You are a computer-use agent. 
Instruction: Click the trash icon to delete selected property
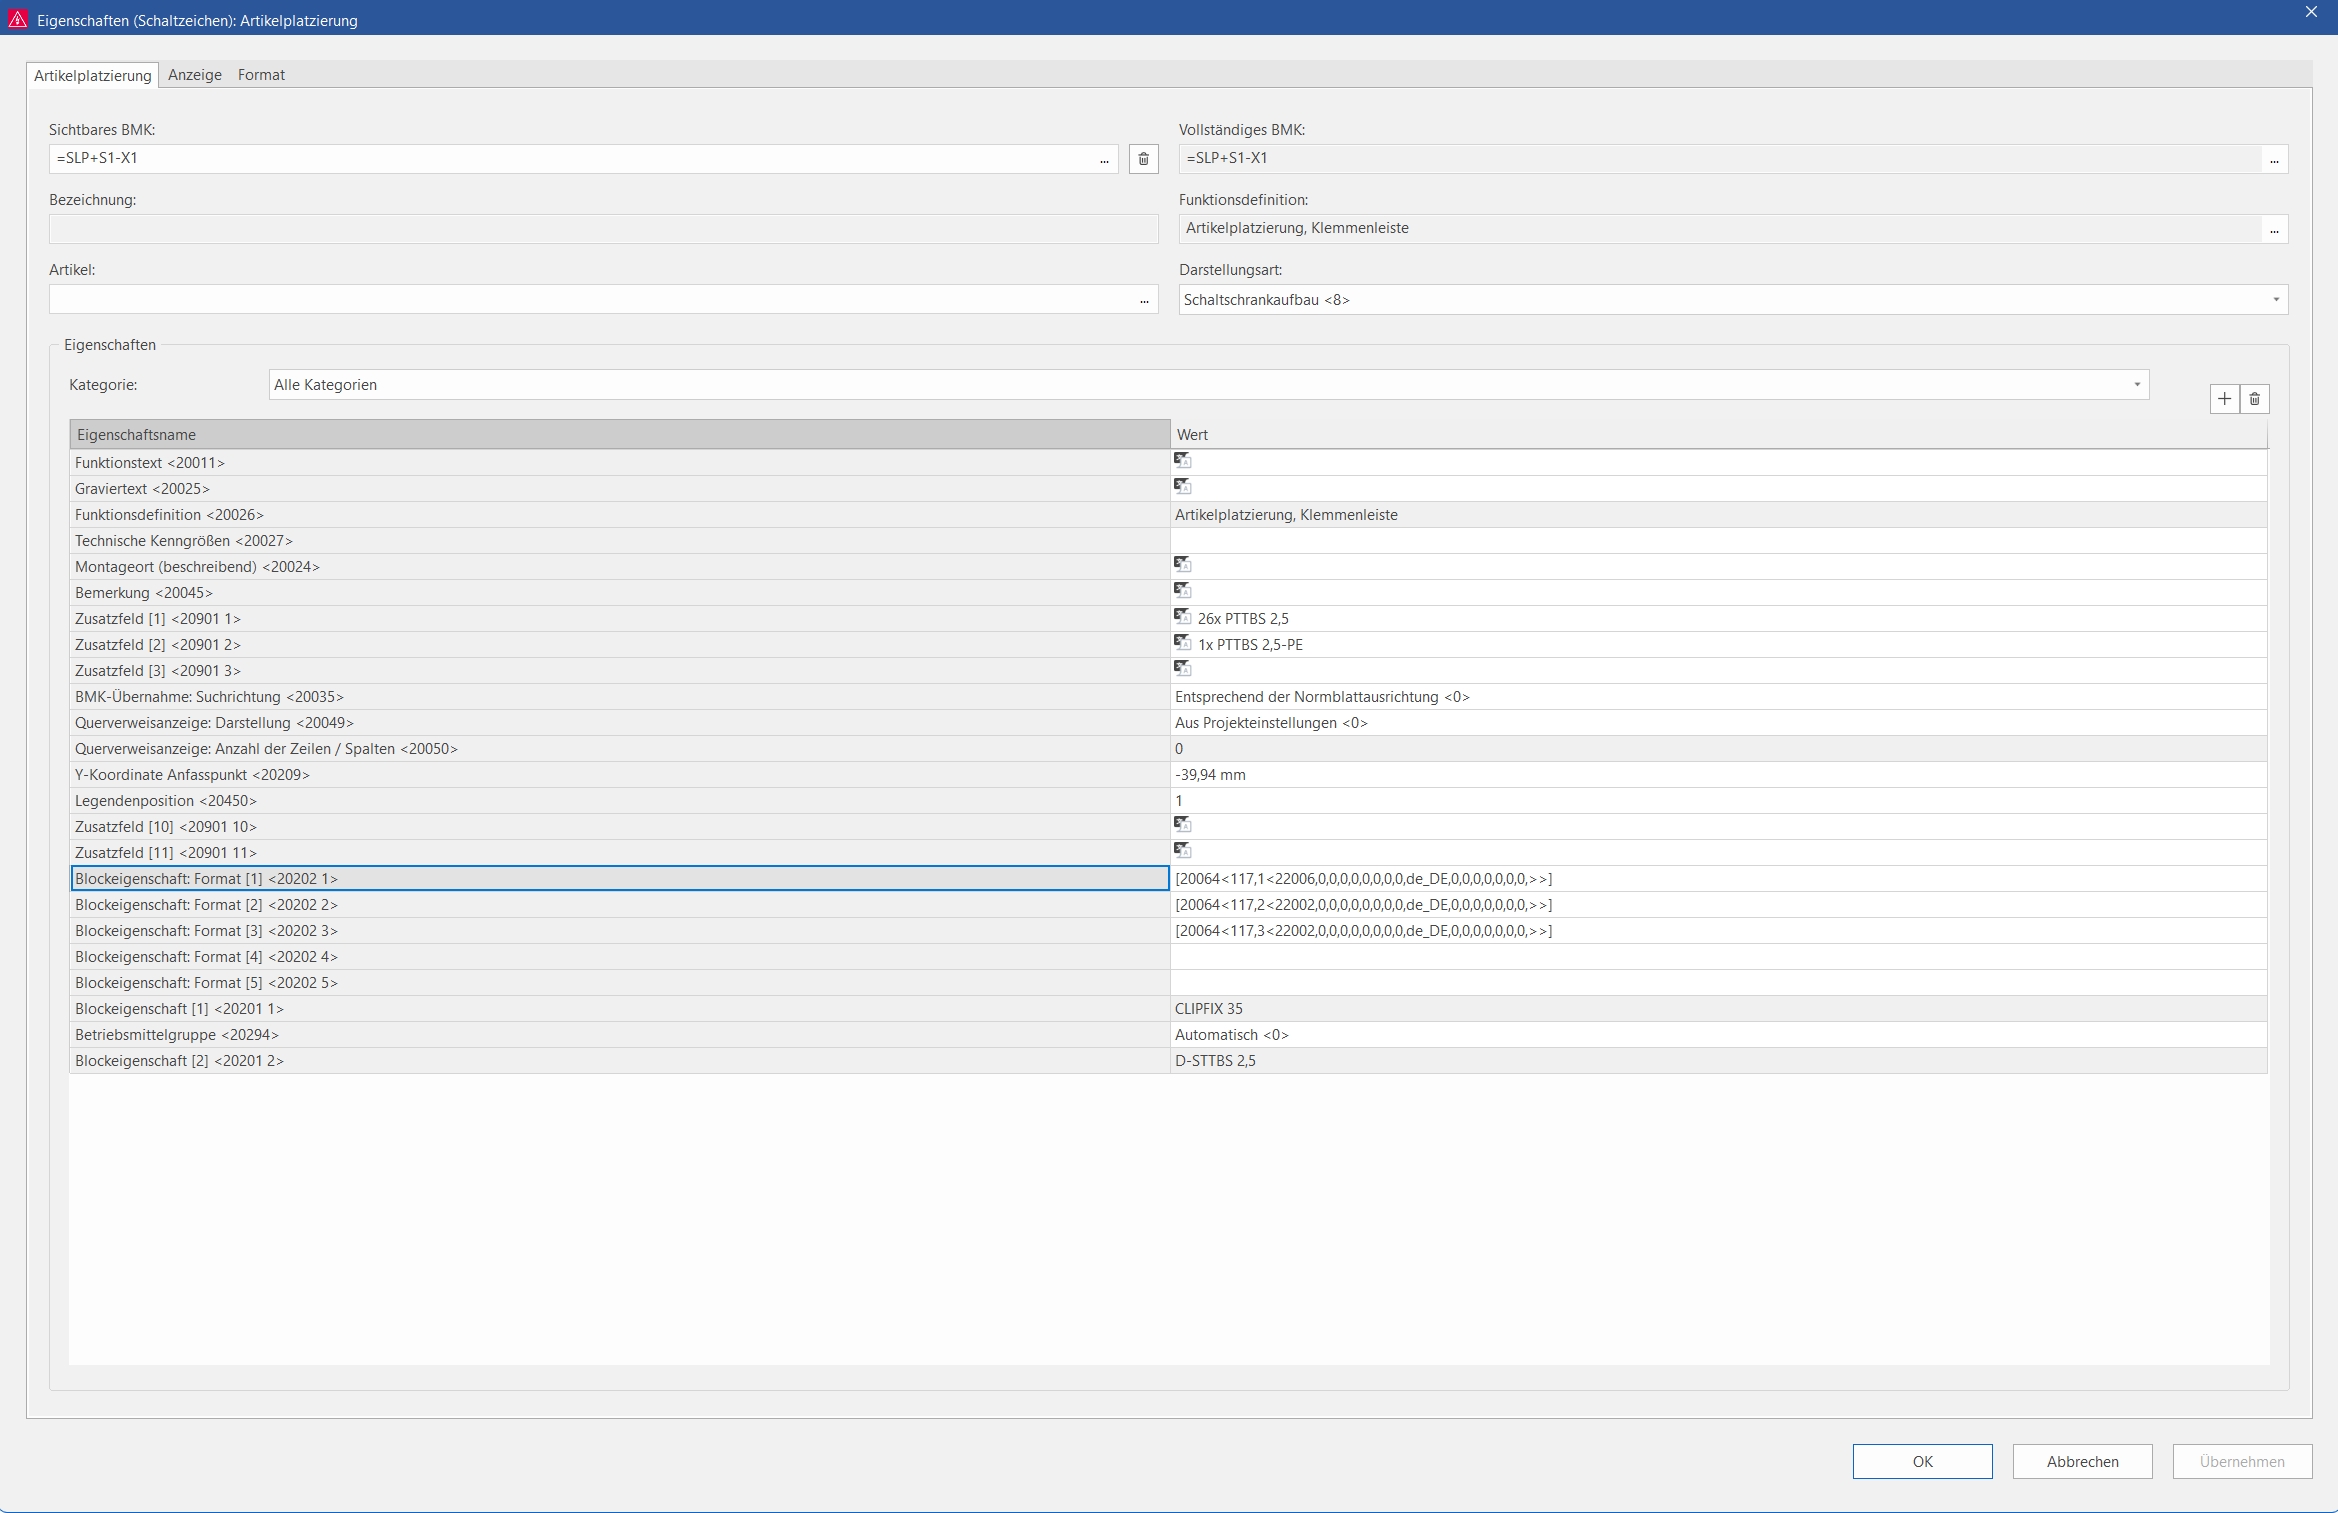coord(2254,399)
